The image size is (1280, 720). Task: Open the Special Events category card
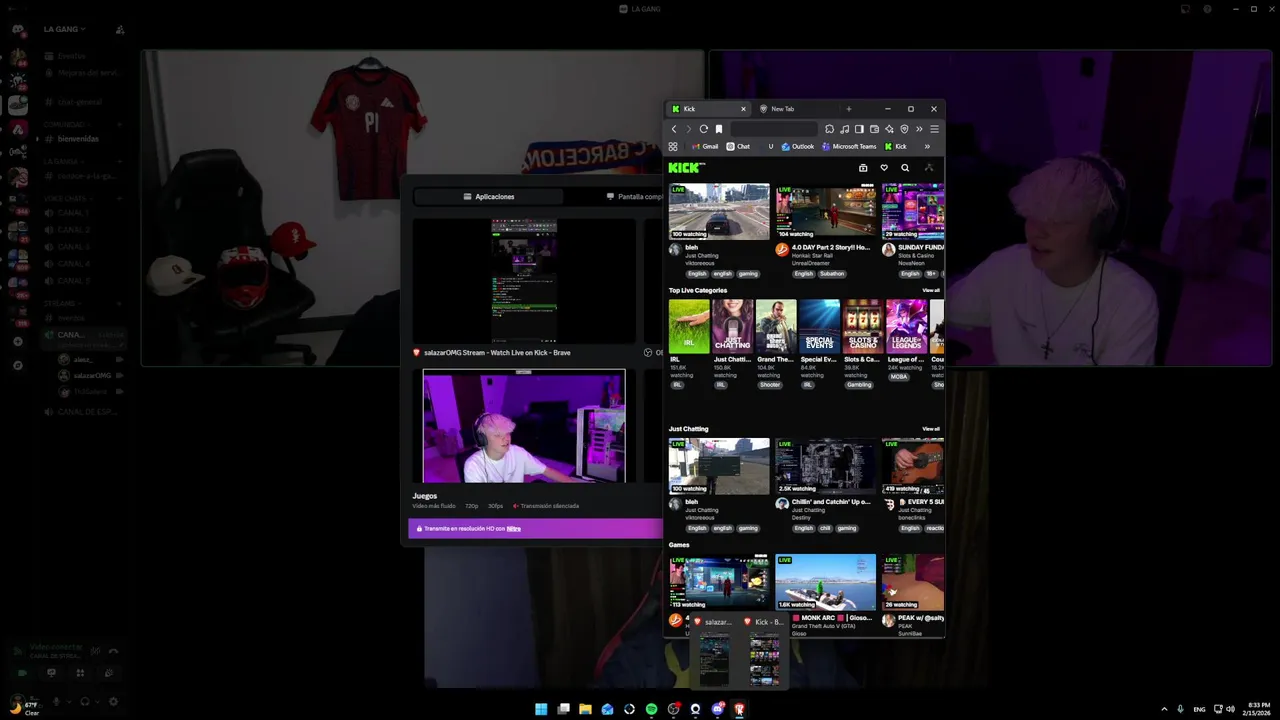click(819, 327)
